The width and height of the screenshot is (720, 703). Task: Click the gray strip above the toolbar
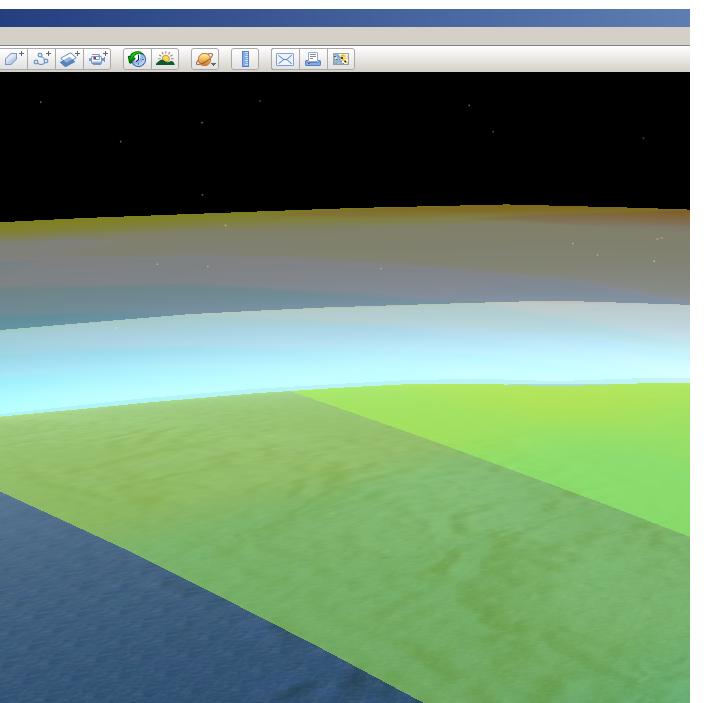[x=345, y=36]
